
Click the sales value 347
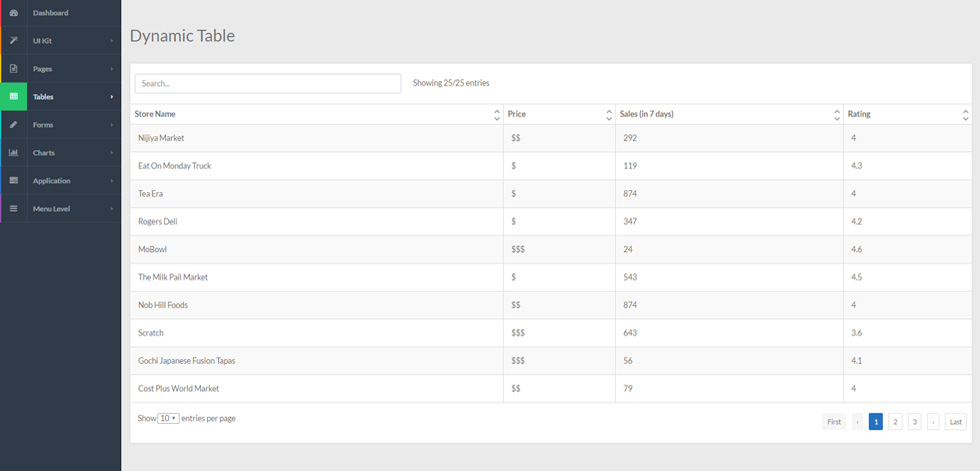(x=630, y=222)
